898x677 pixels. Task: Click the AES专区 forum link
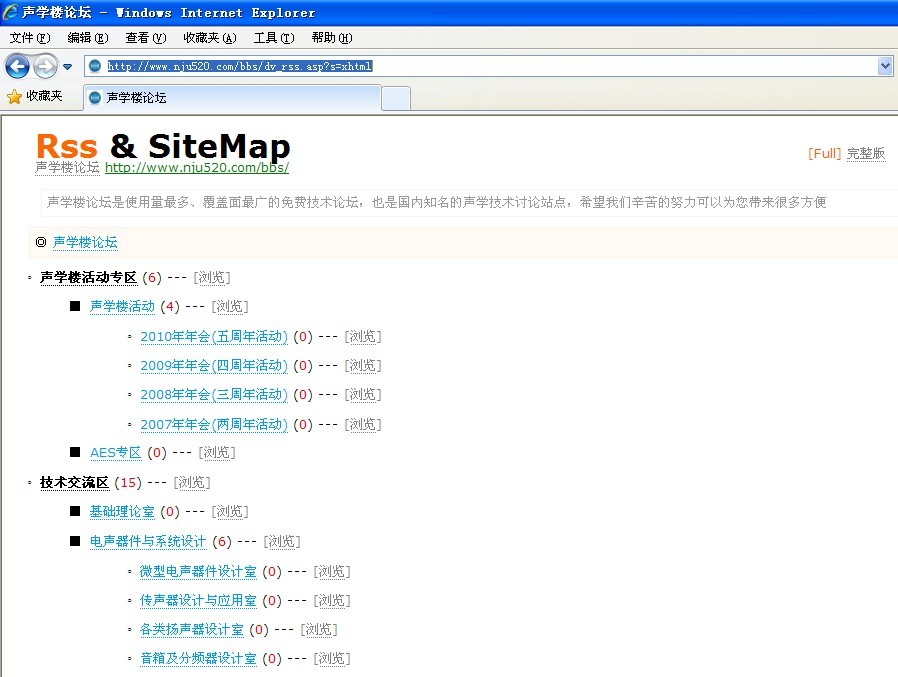pos(115,453)
